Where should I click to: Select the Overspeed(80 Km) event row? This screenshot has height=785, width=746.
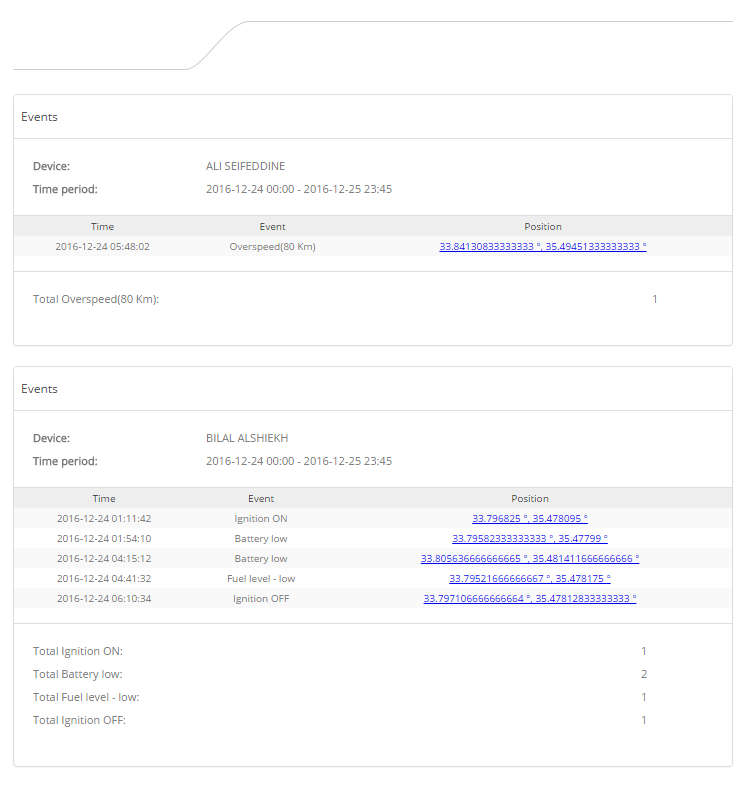coord(373,246)
